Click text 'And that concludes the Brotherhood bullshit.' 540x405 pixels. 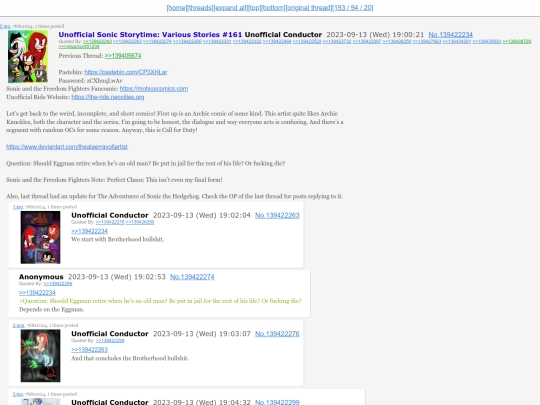coord(130,358)
